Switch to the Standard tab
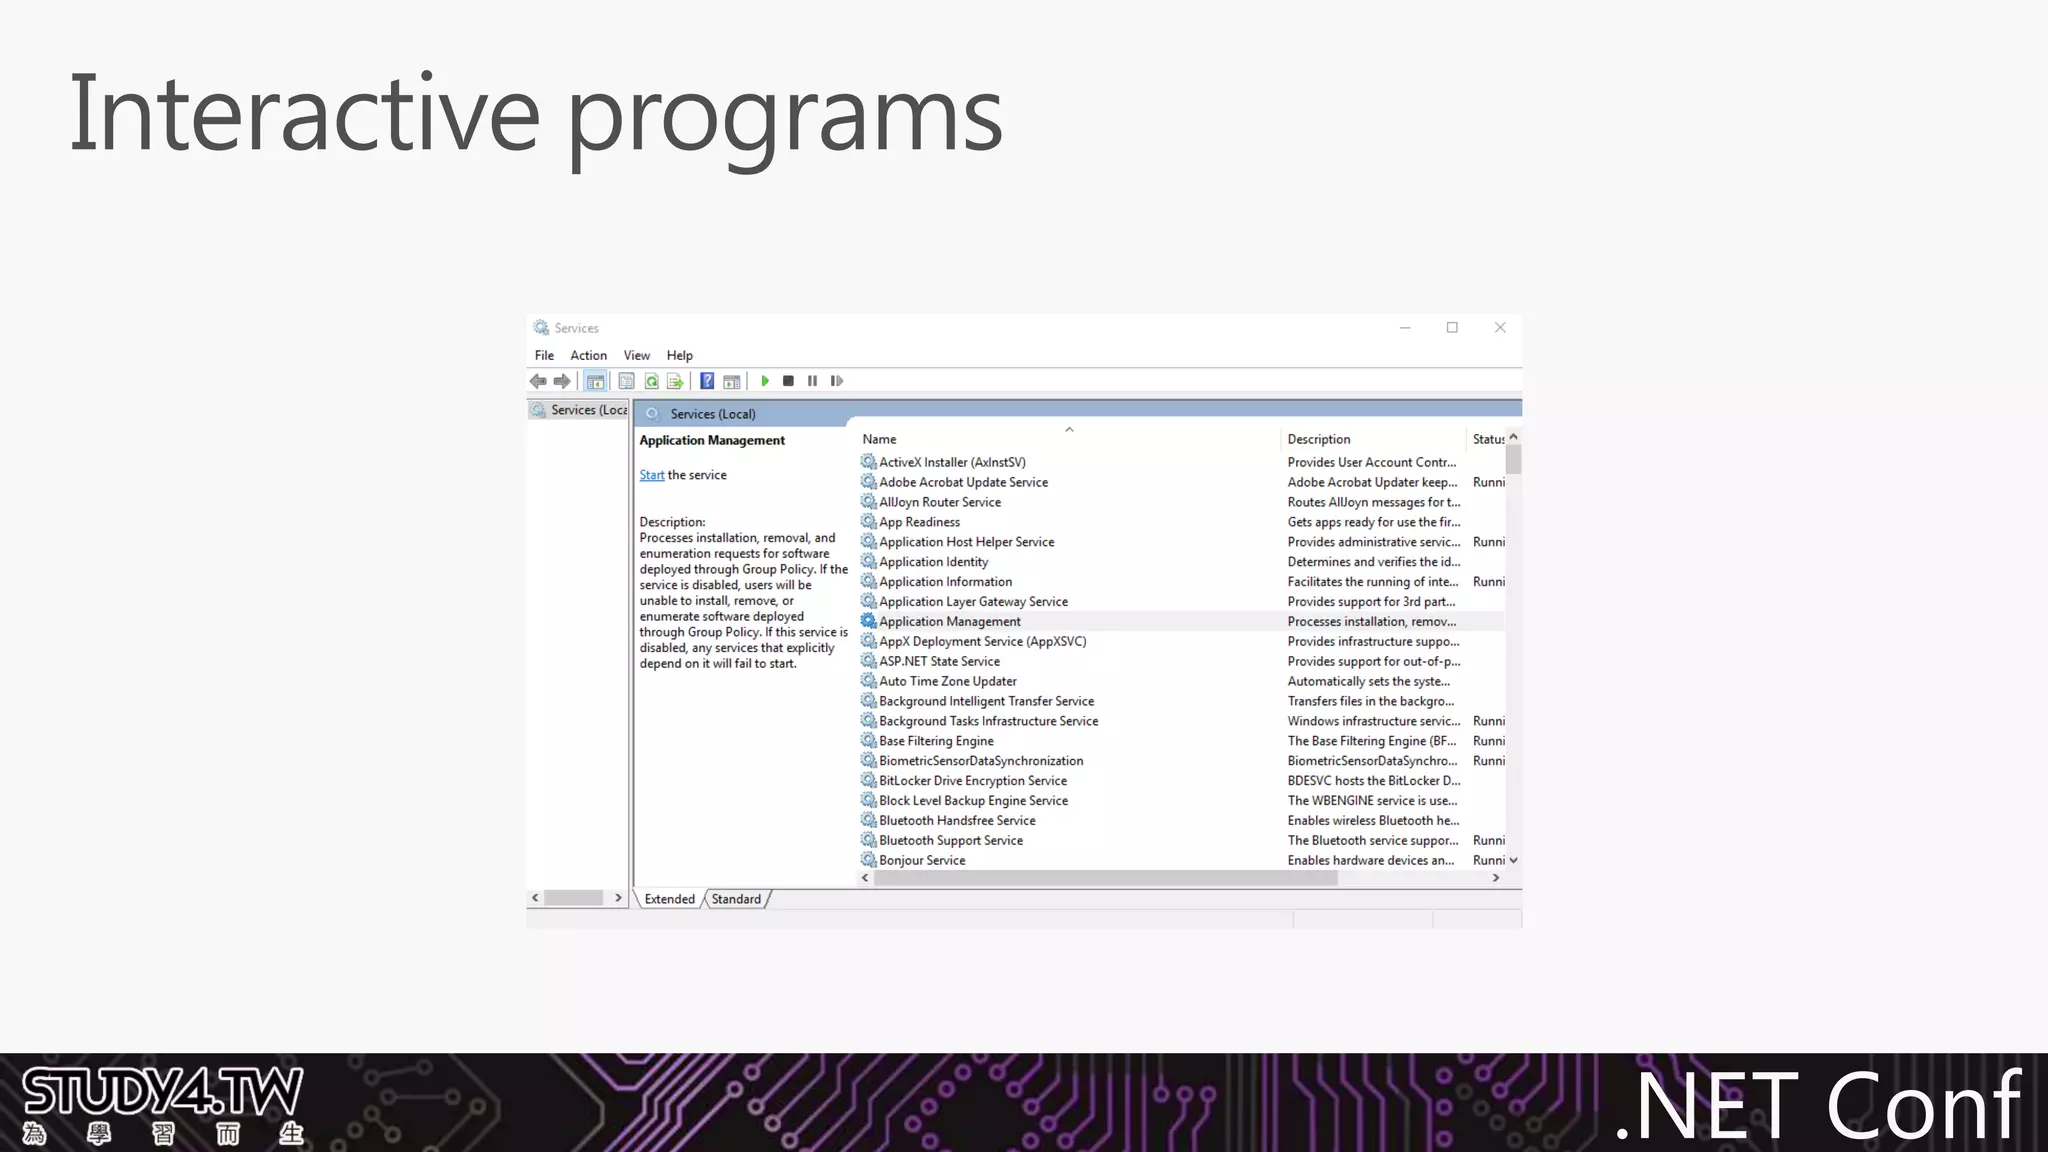Image resolution: width=2048 pixels, height=1152 pixels. (736, 899)
